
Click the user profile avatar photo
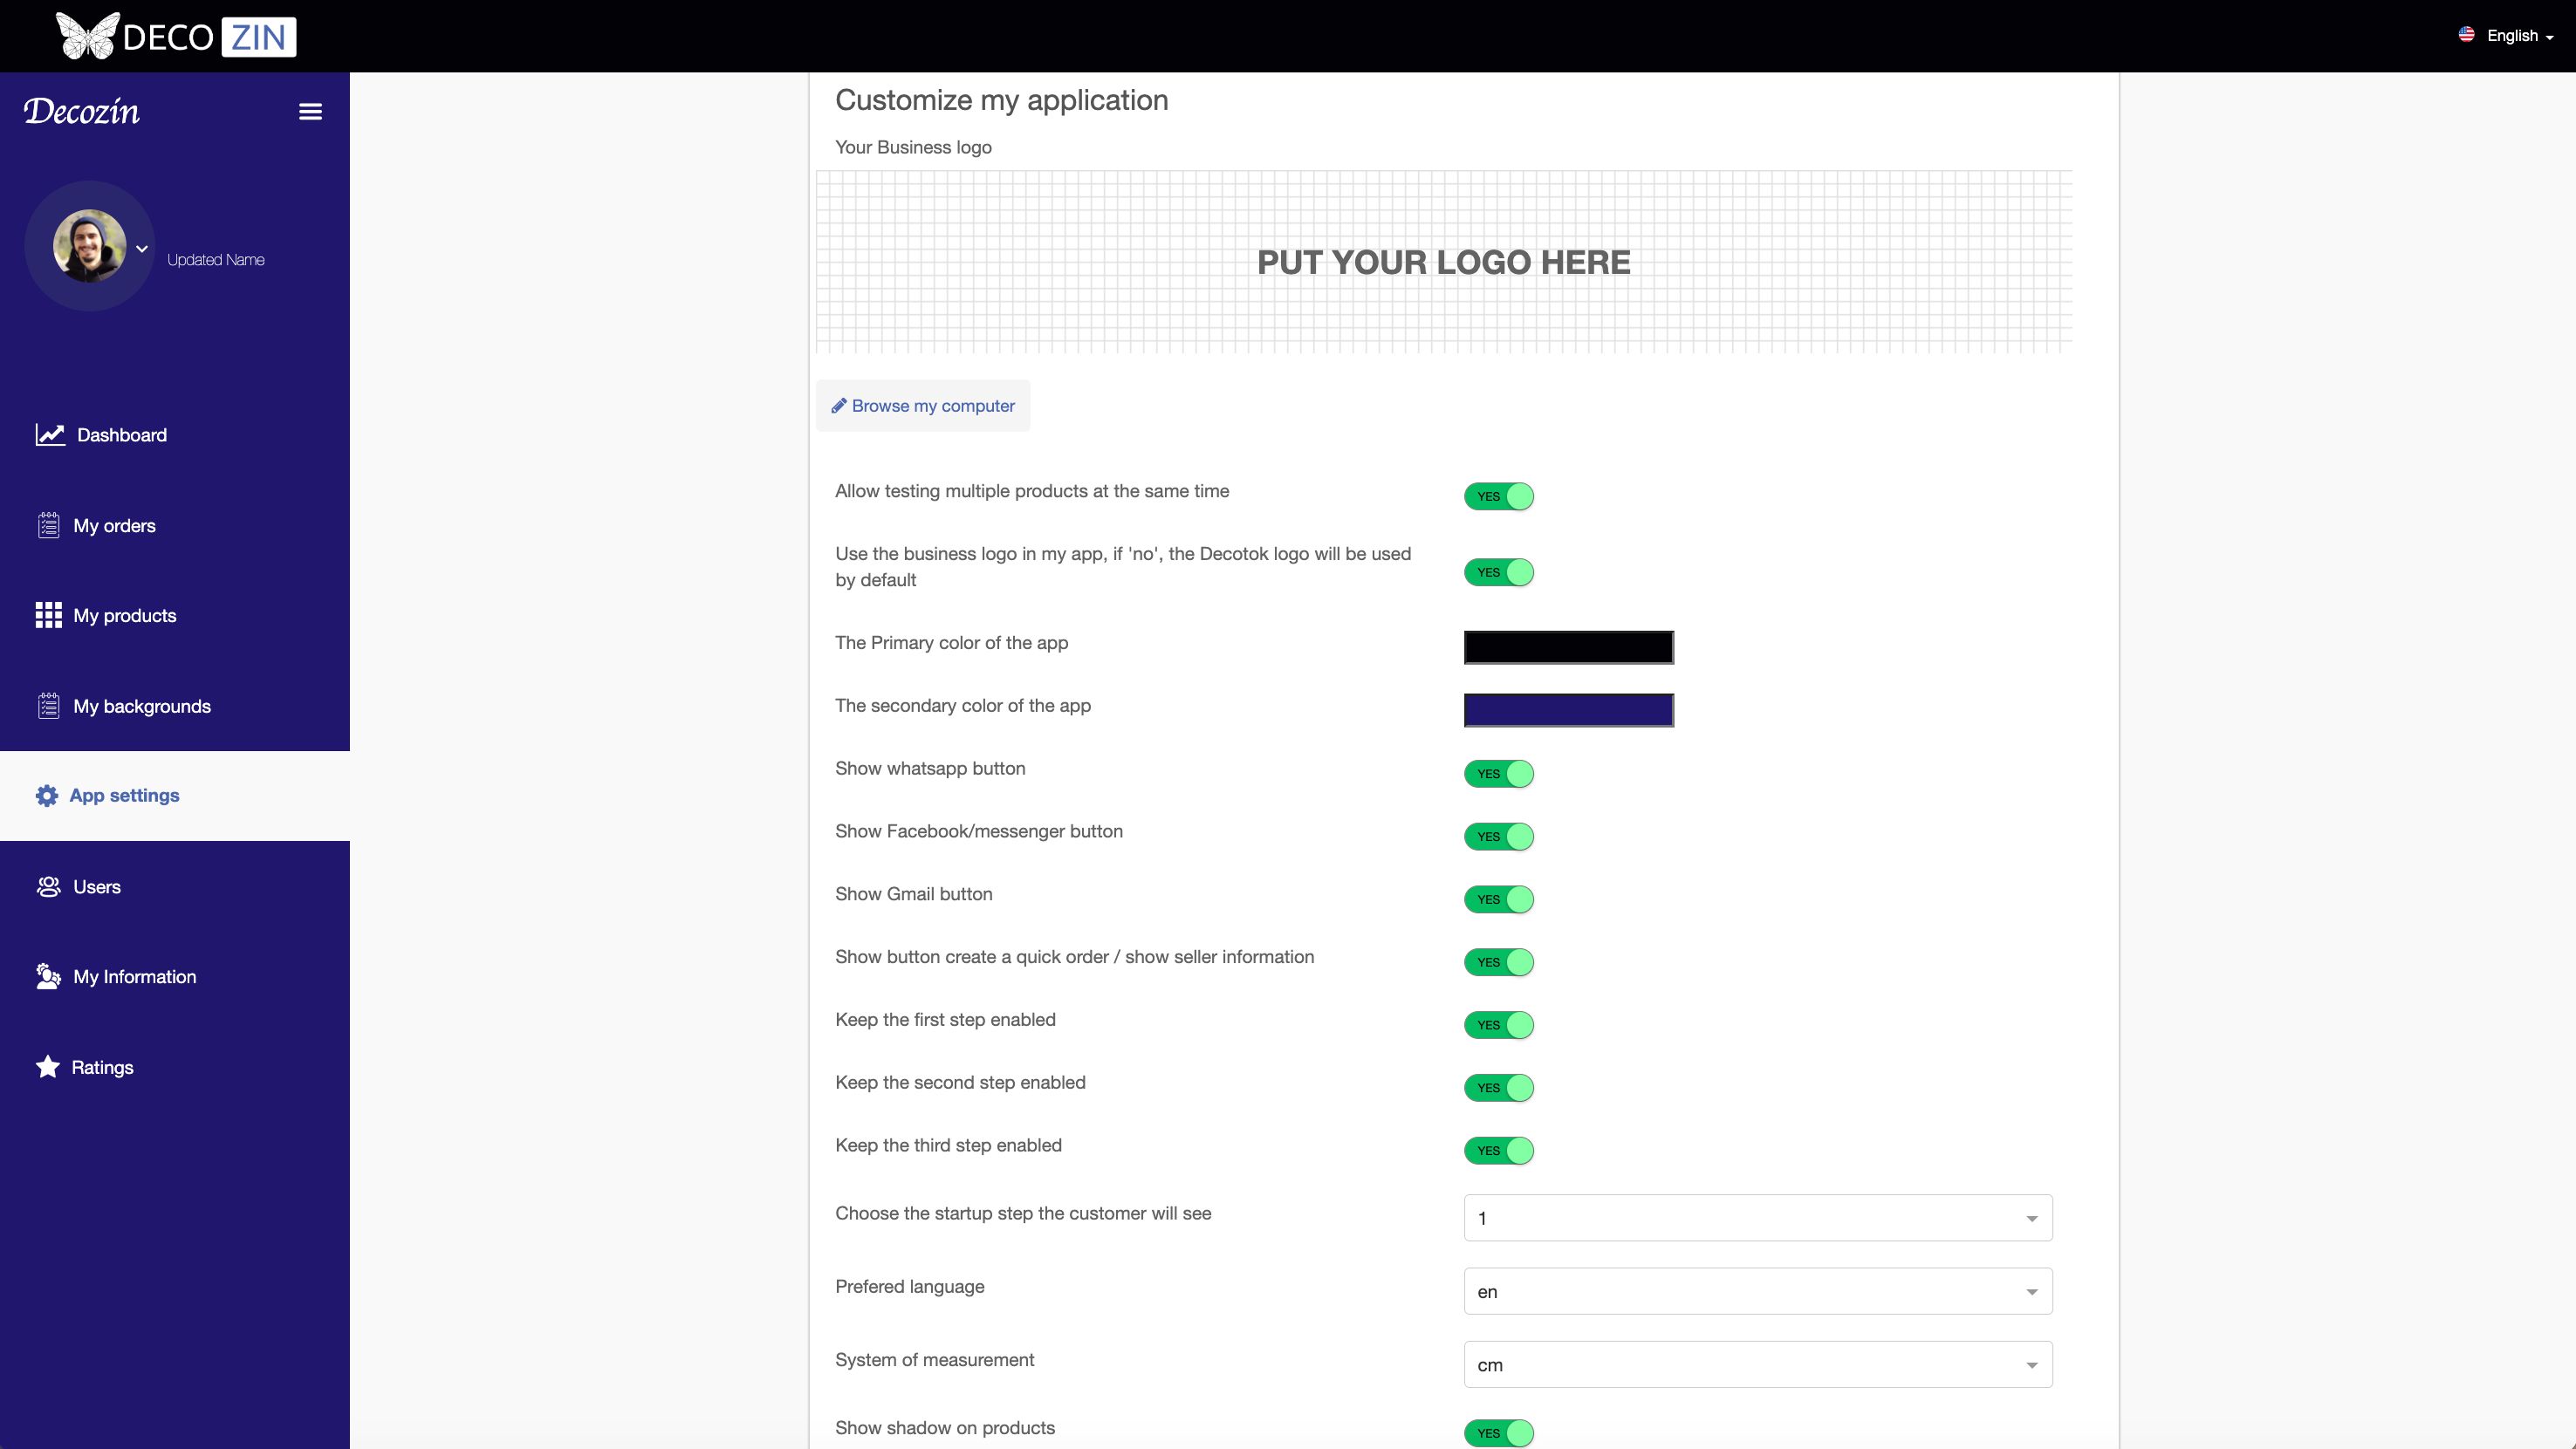click(x=89, y=246)
